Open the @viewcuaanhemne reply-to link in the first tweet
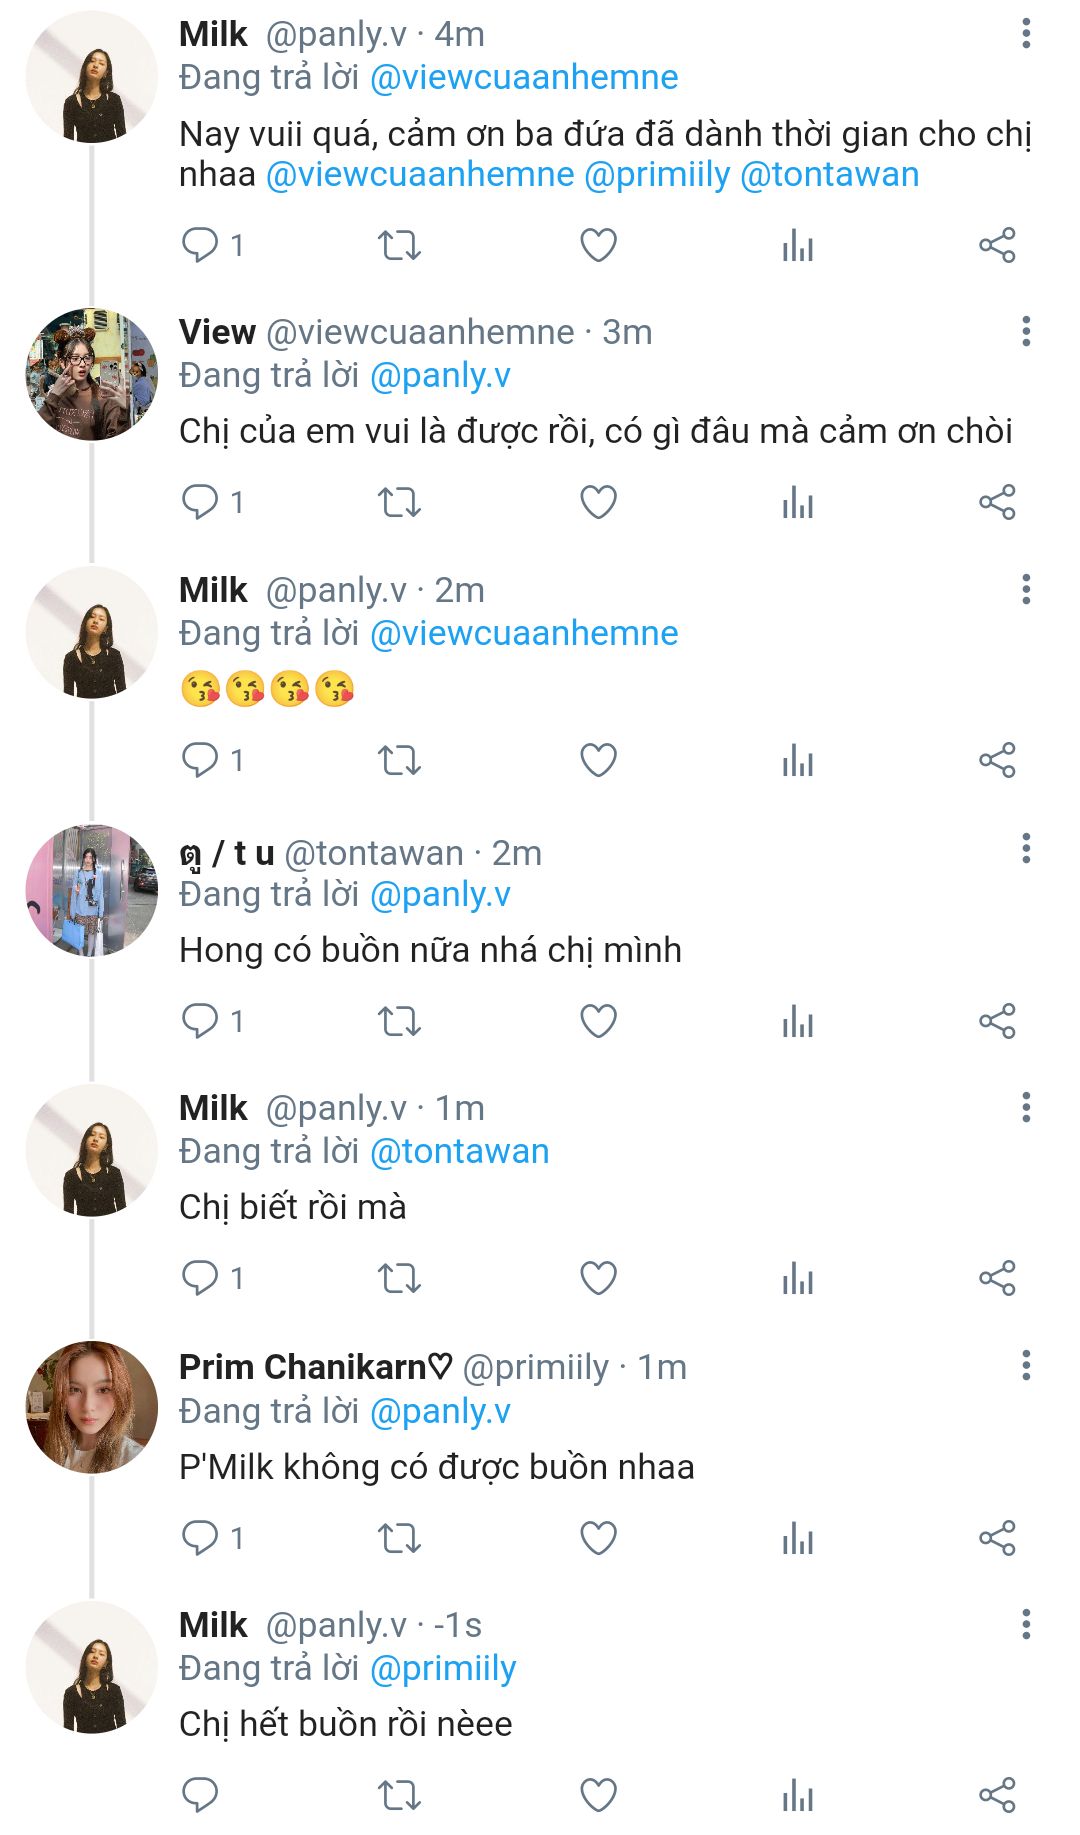This screenshot has width=1080, height=1835. point(524,78)
